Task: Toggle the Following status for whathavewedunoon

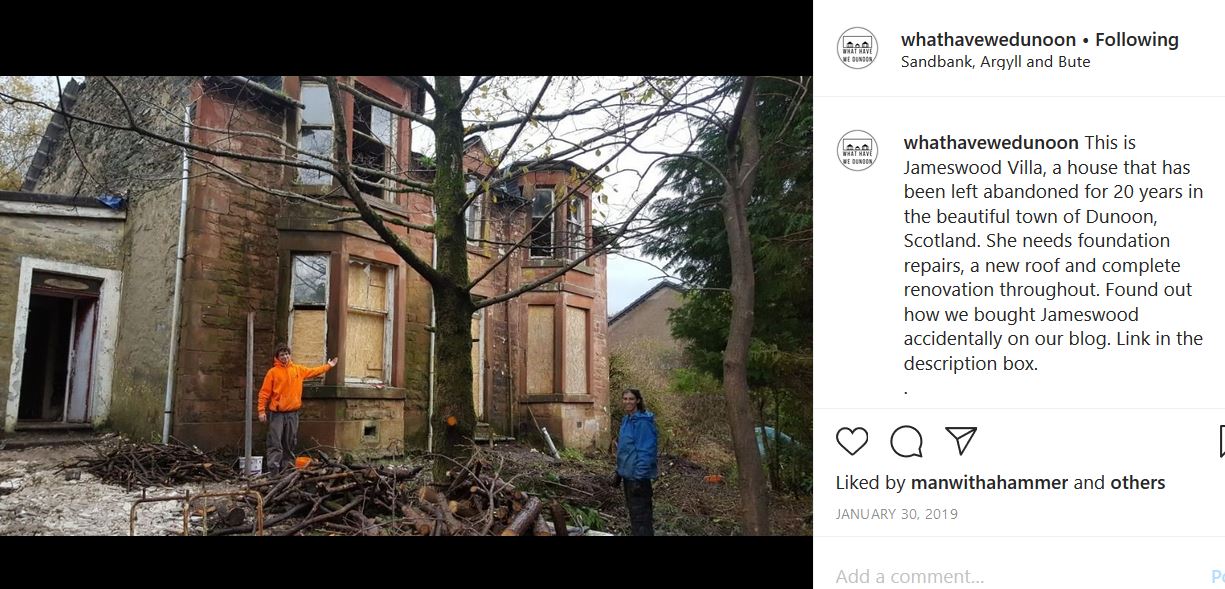Action: pyautogui.click(x=1137, y=40)
